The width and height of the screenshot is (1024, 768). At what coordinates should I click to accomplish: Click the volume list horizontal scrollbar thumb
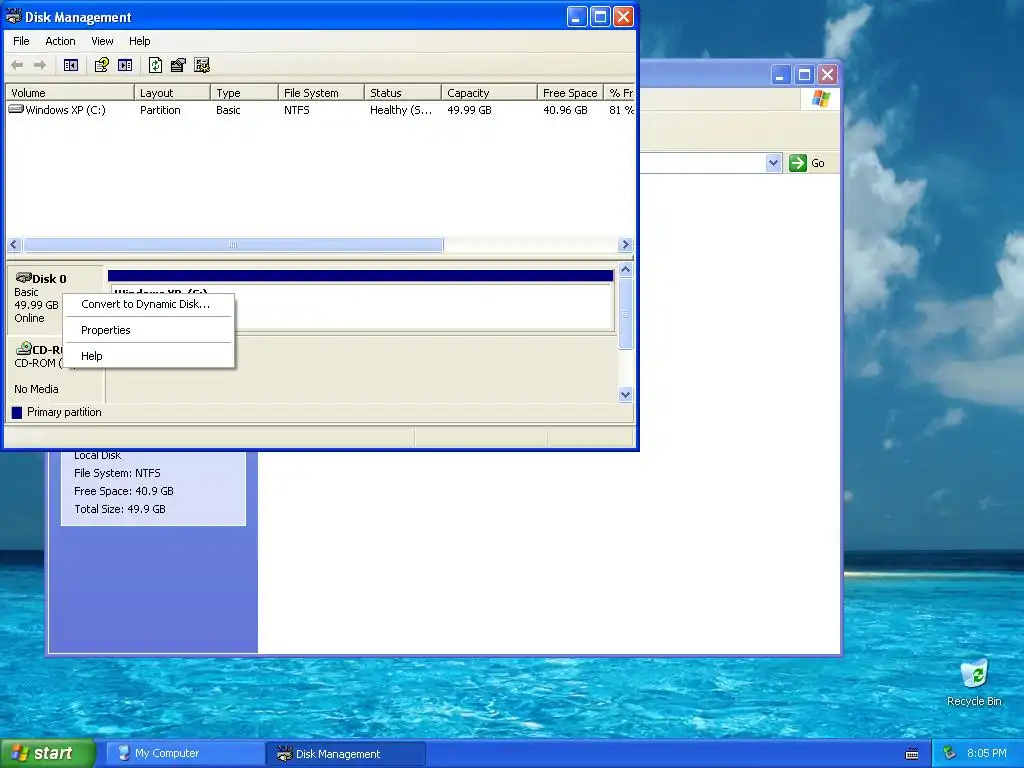pos(233,245)
